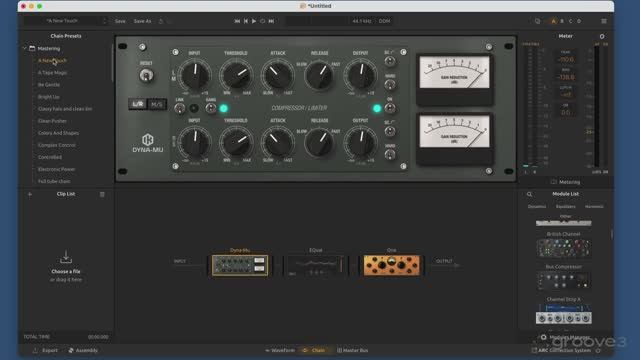The width and height of the screenshot is (640, 360).
Task: Switch to the Master Bus tab
Action: click(x=352, y=350)
